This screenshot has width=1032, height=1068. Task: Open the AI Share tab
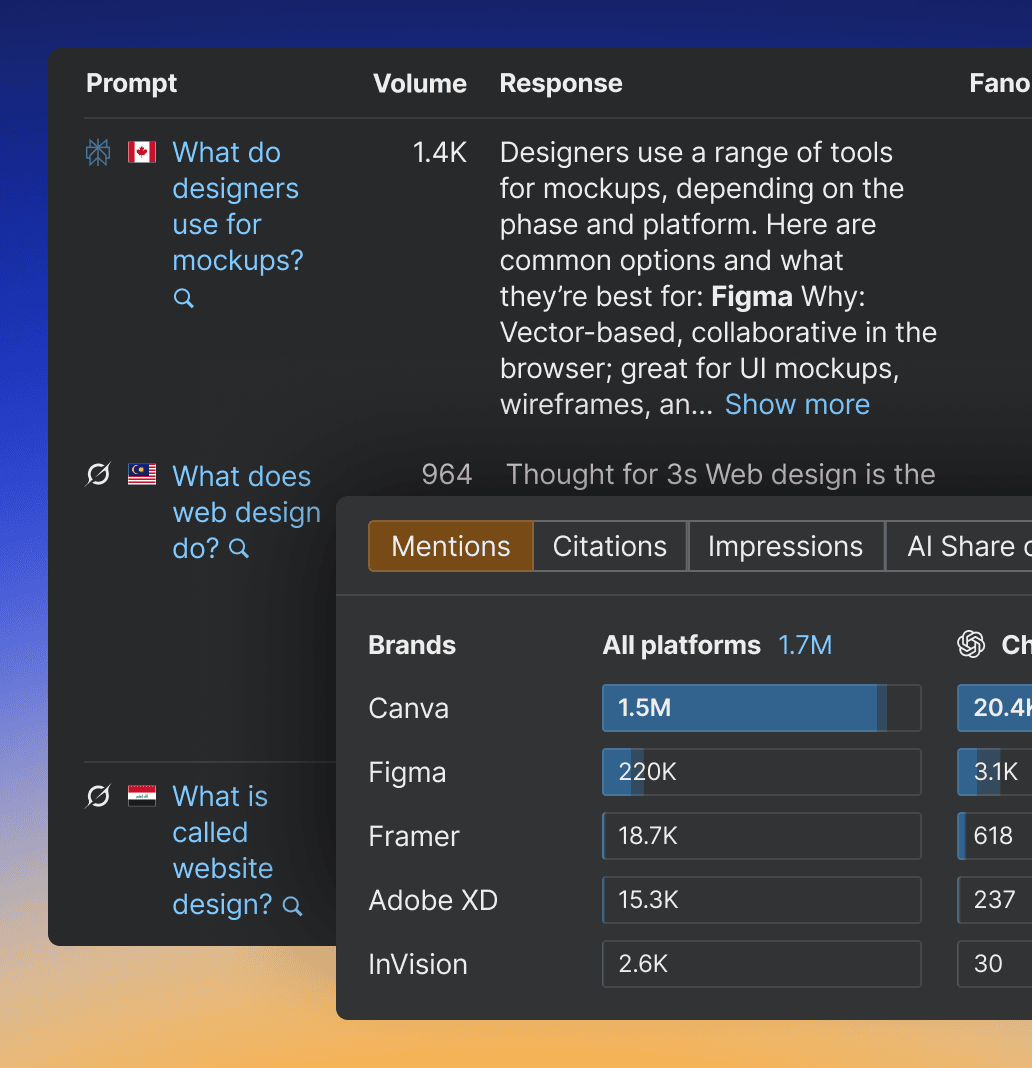[959, 546]
